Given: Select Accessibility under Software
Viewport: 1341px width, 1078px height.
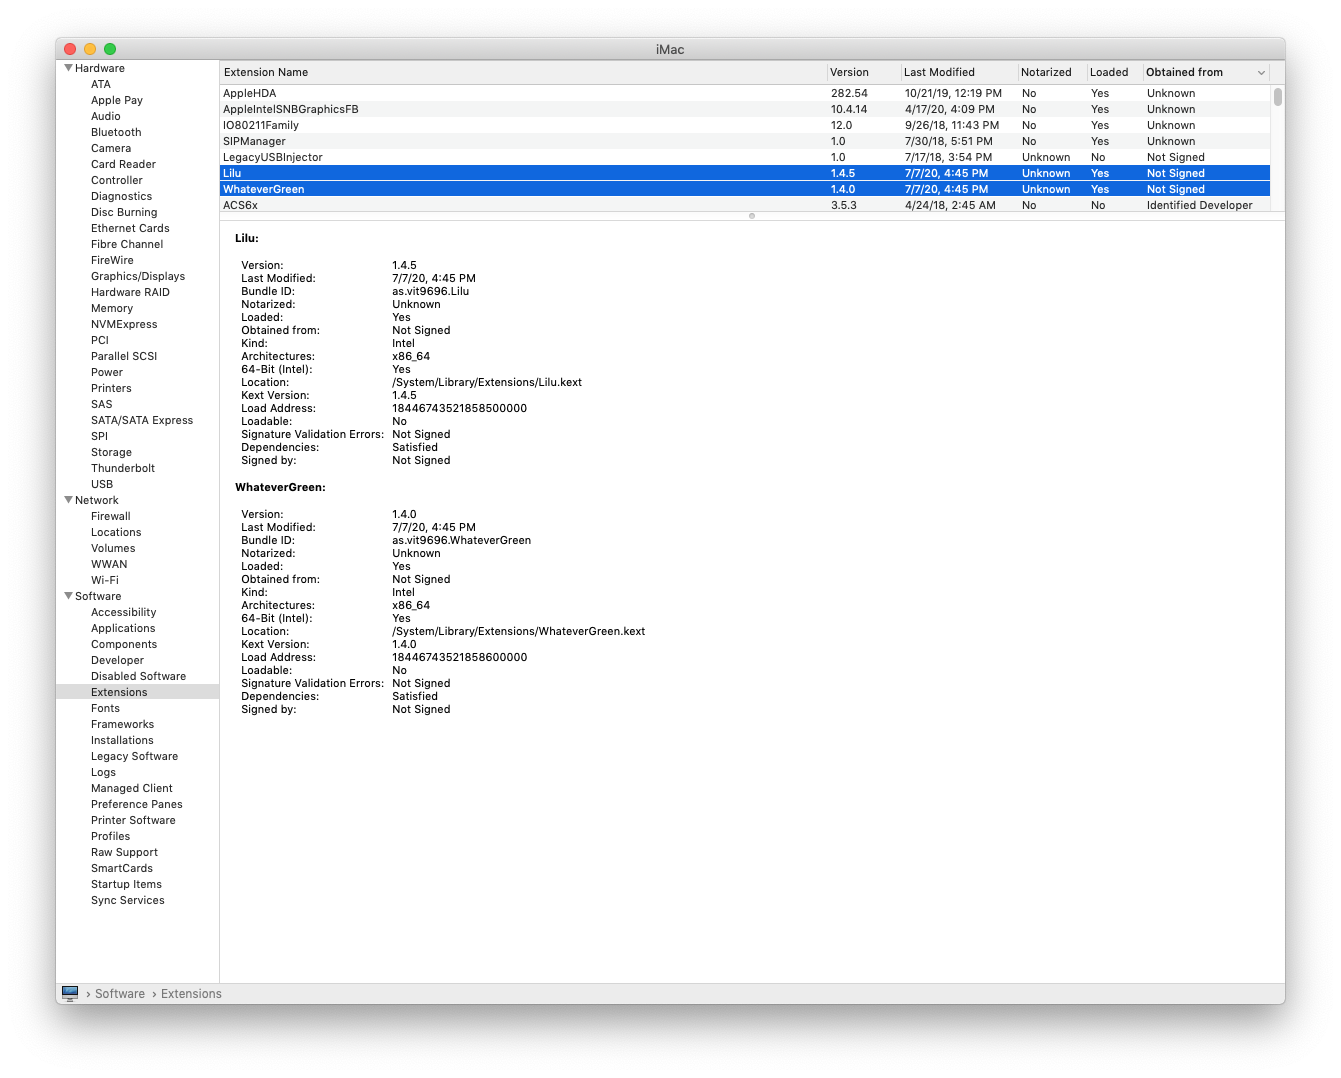Looking at the screenshot, I should pos(124,612).
